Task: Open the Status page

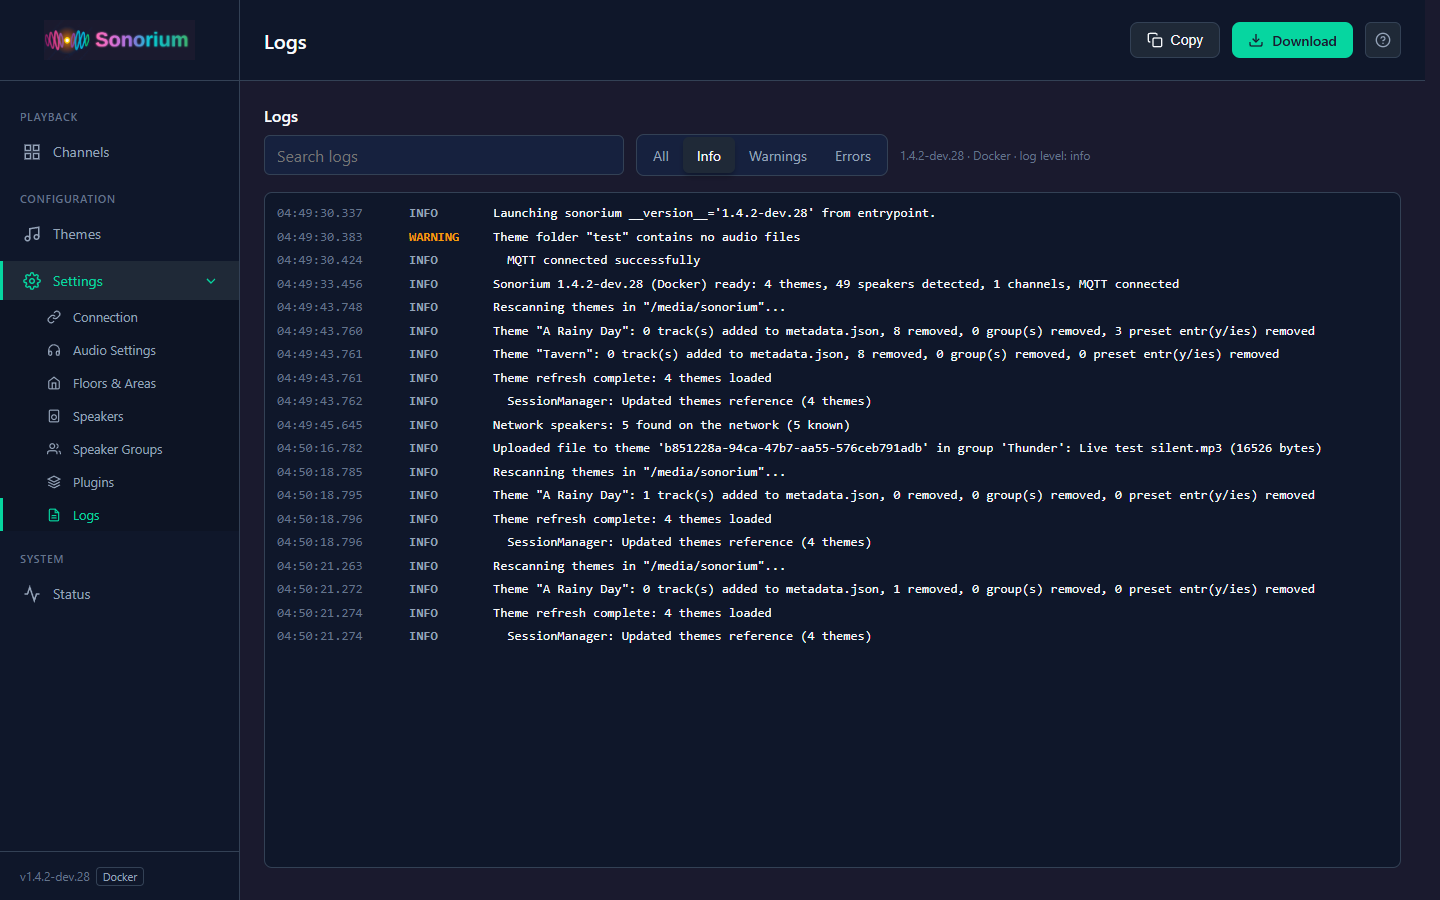Action: [x=120, y=594]
